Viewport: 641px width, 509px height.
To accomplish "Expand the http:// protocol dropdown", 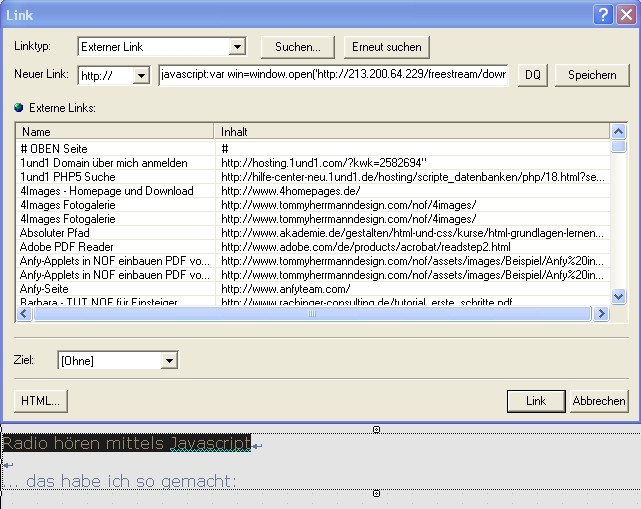I will point(140,76).
